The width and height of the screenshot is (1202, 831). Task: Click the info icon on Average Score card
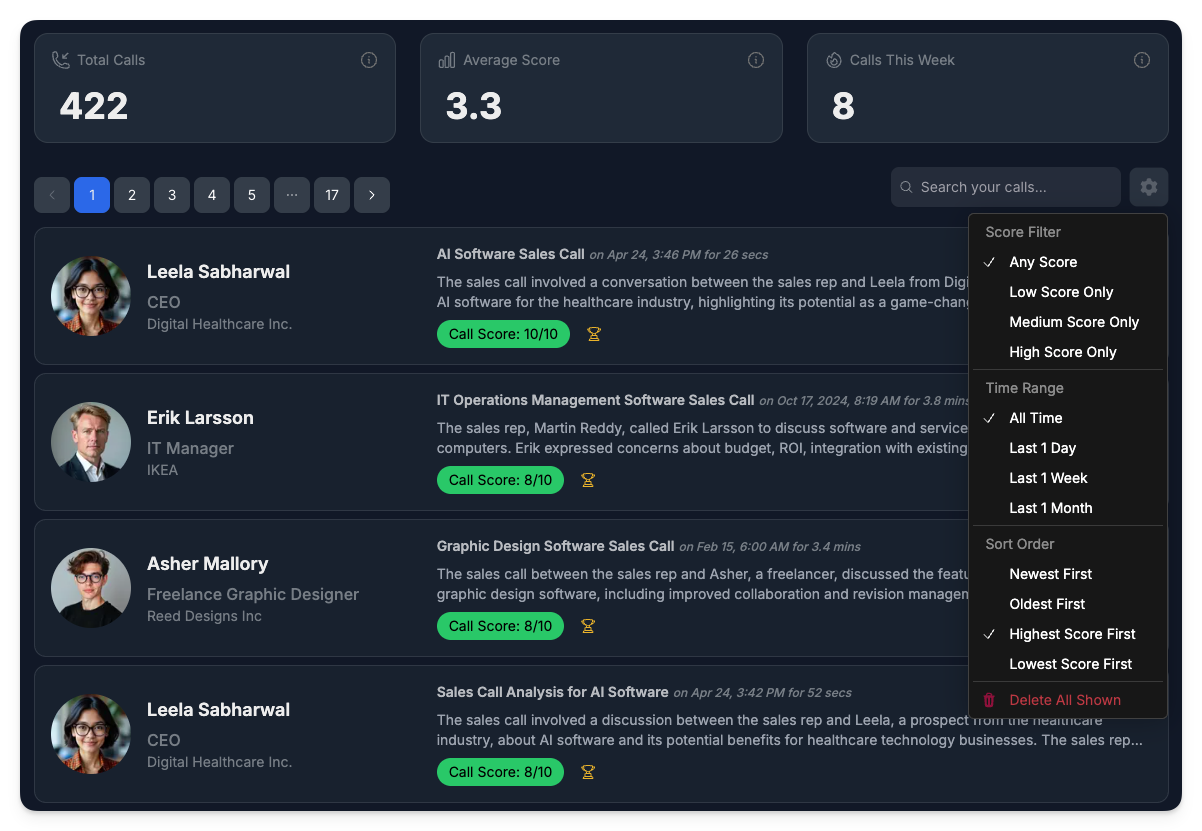(x=756, y=60)
